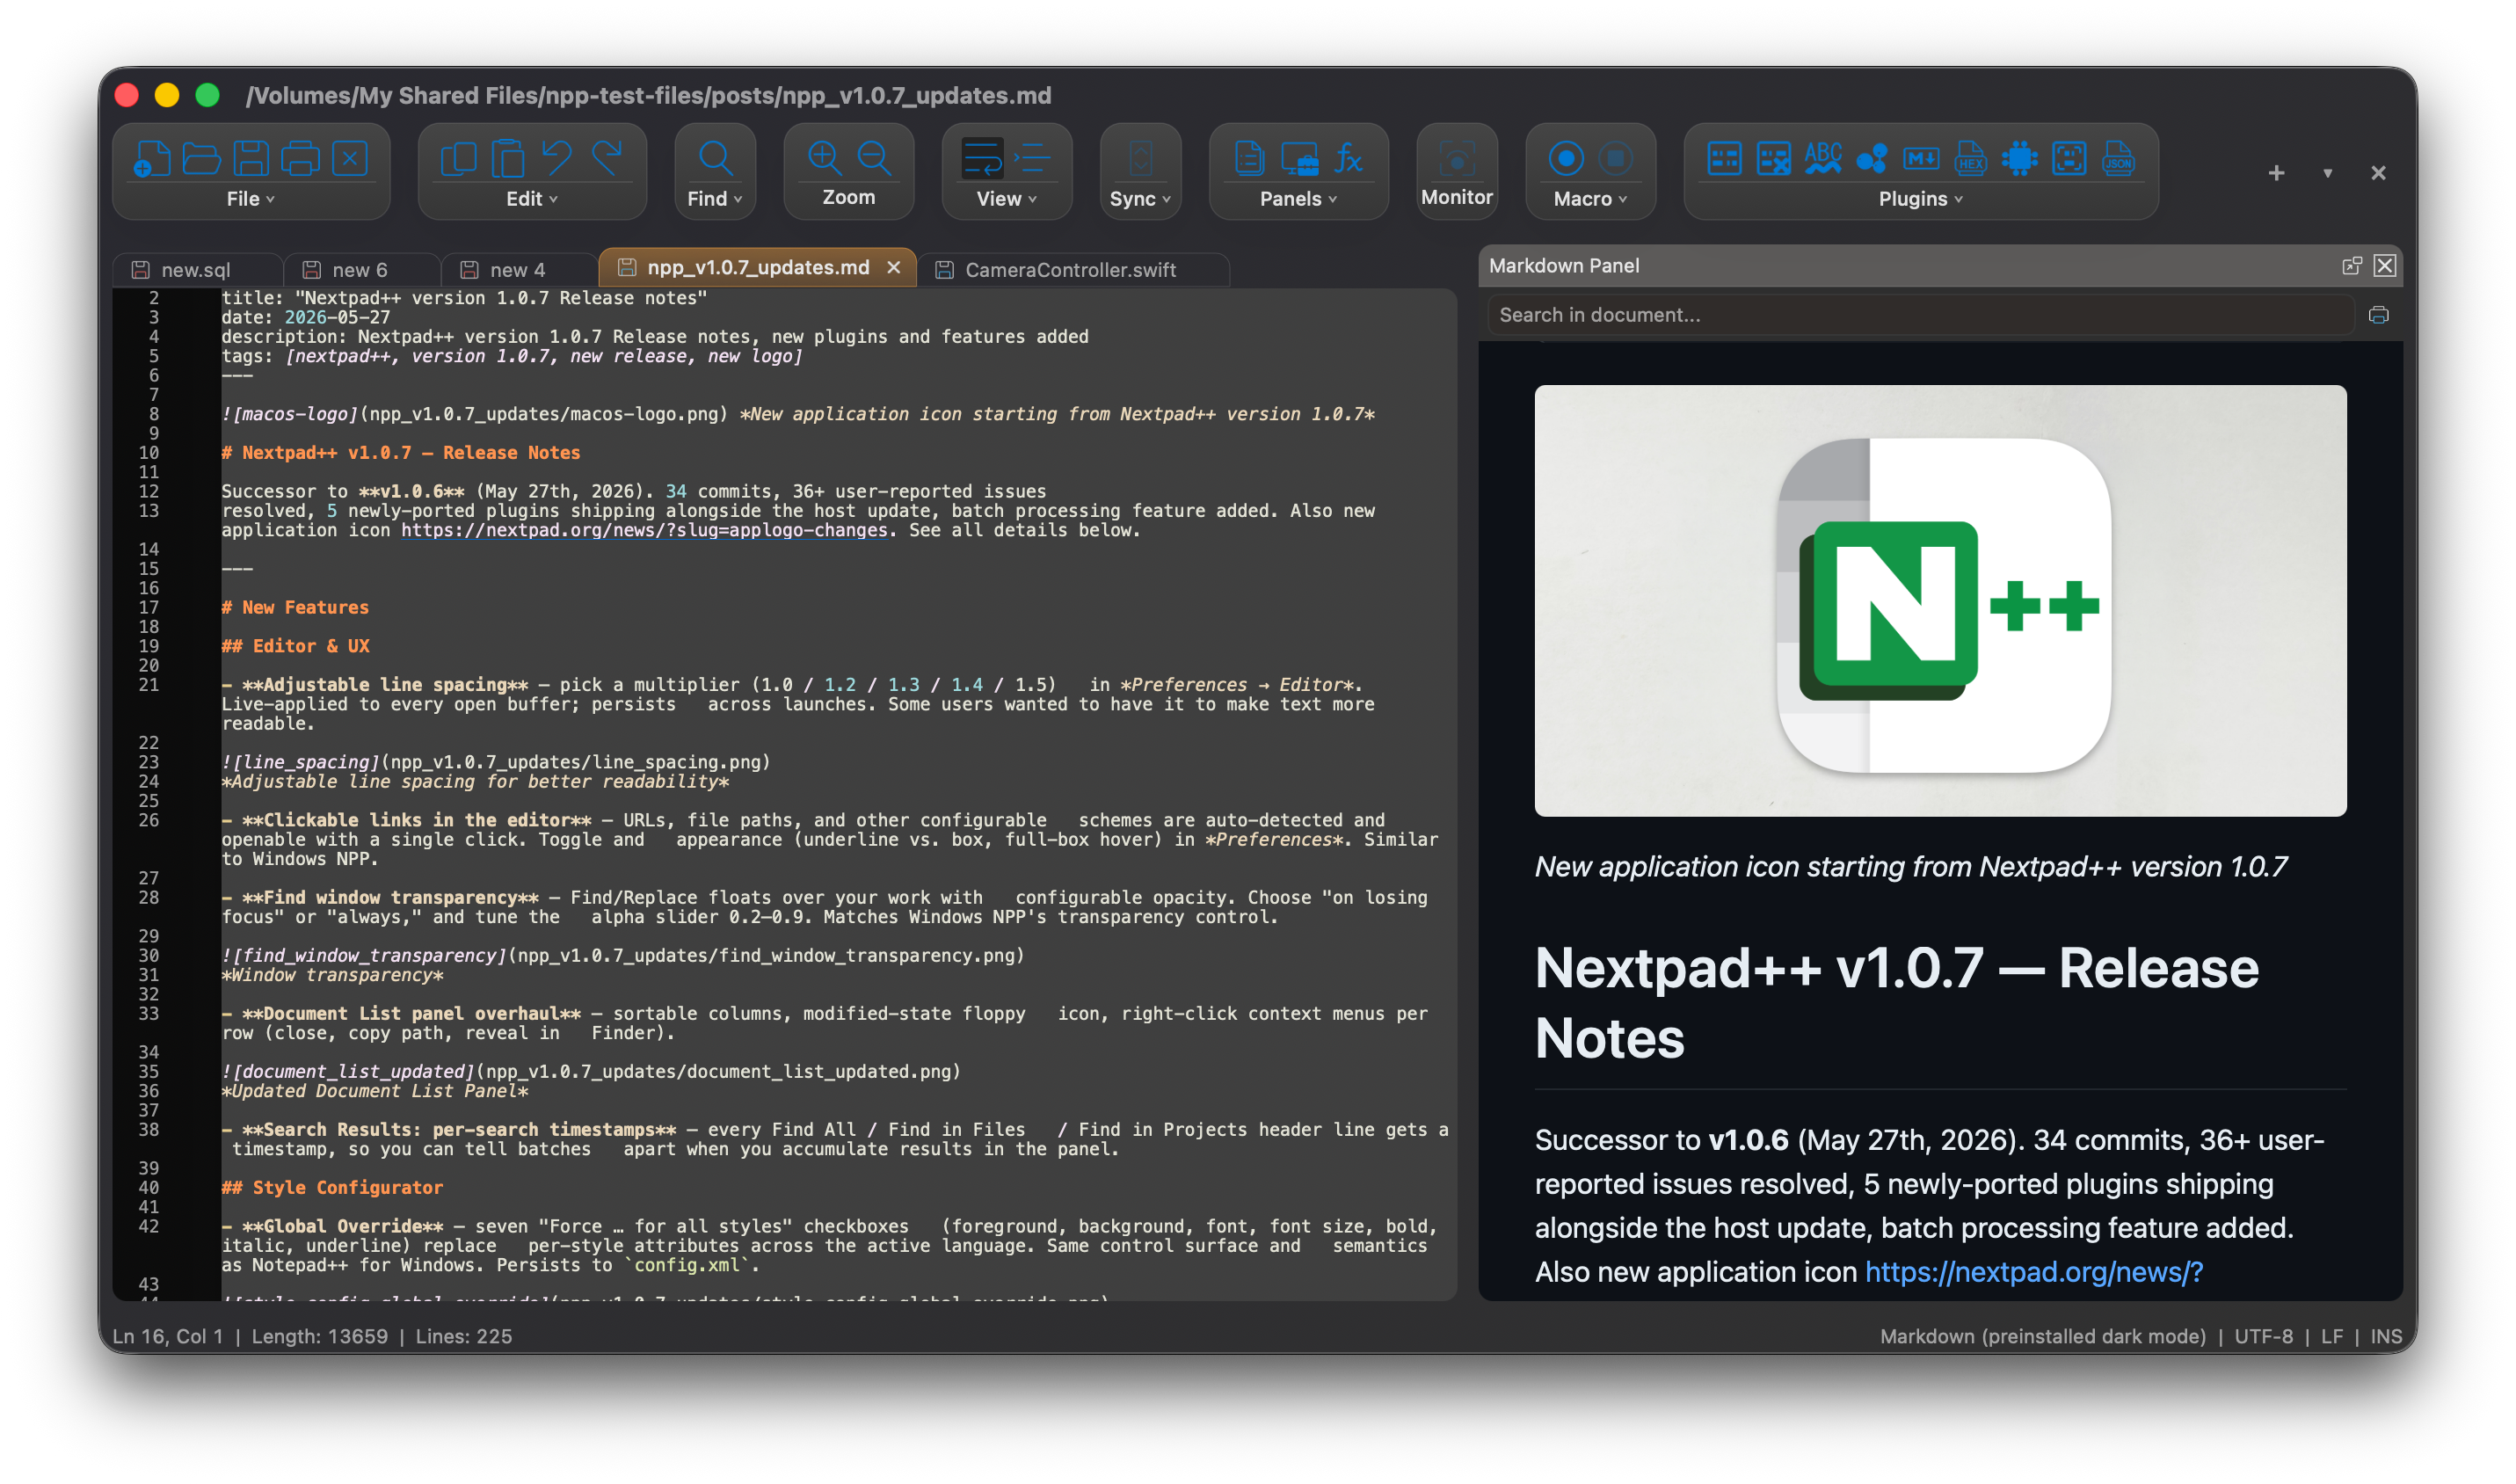Undock the Markdown Panel with float icon
The width and height of the screenshot is (2516, 1484).
click(x=2351, y=265)
